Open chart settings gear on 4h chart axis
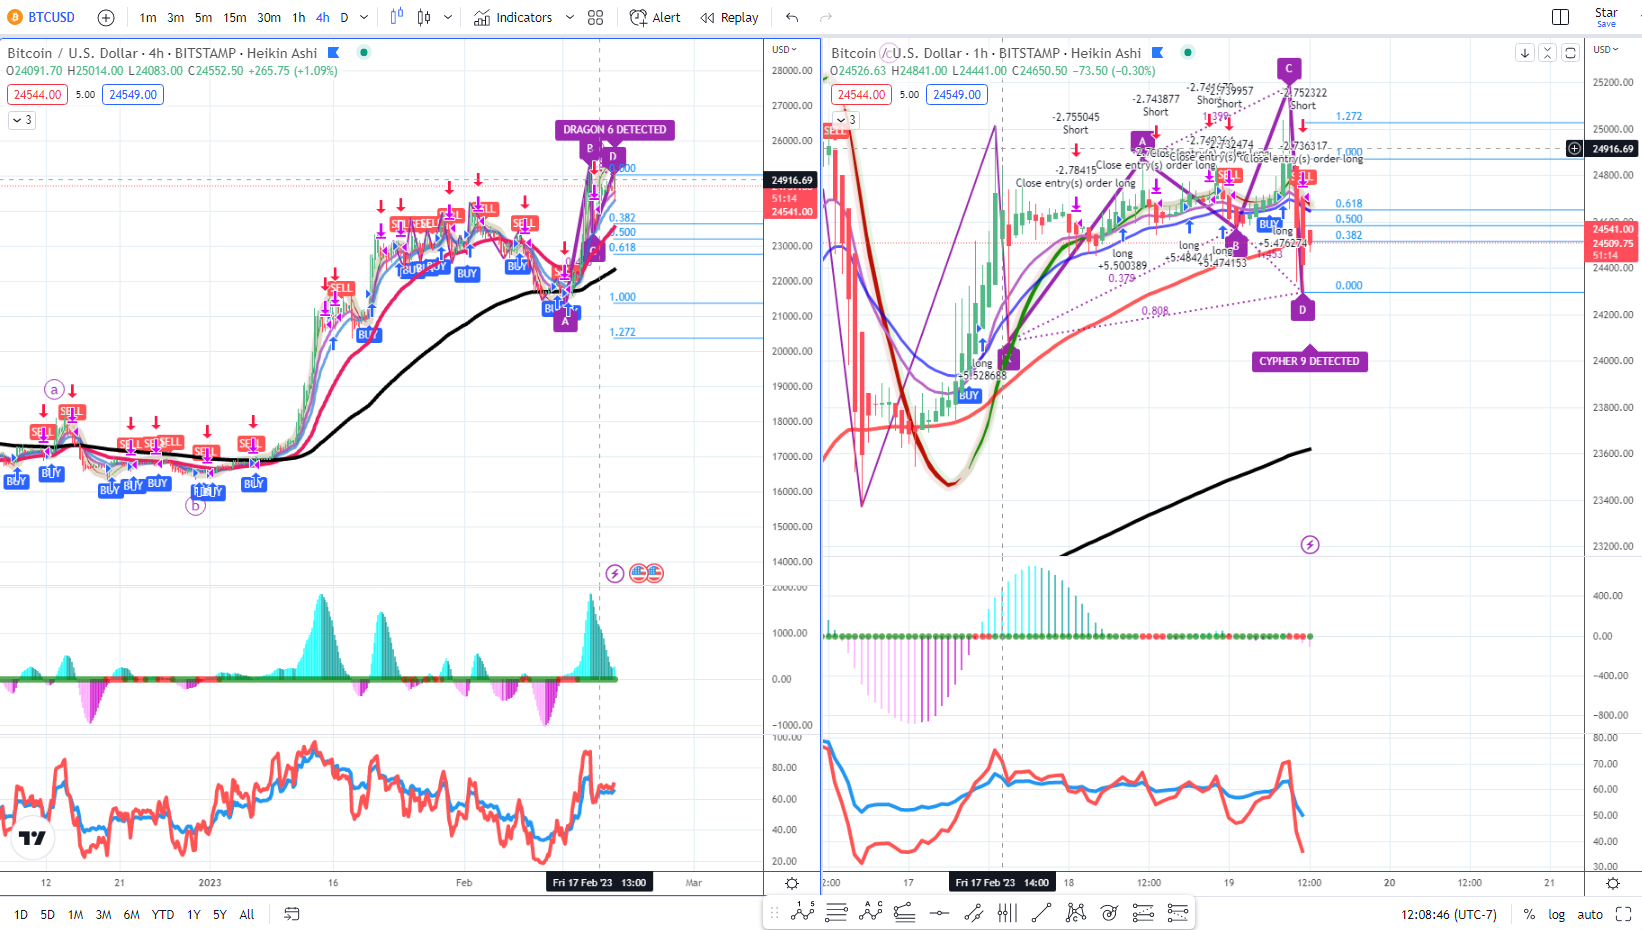The image size is (1642, 930). [x=792, y=883]
